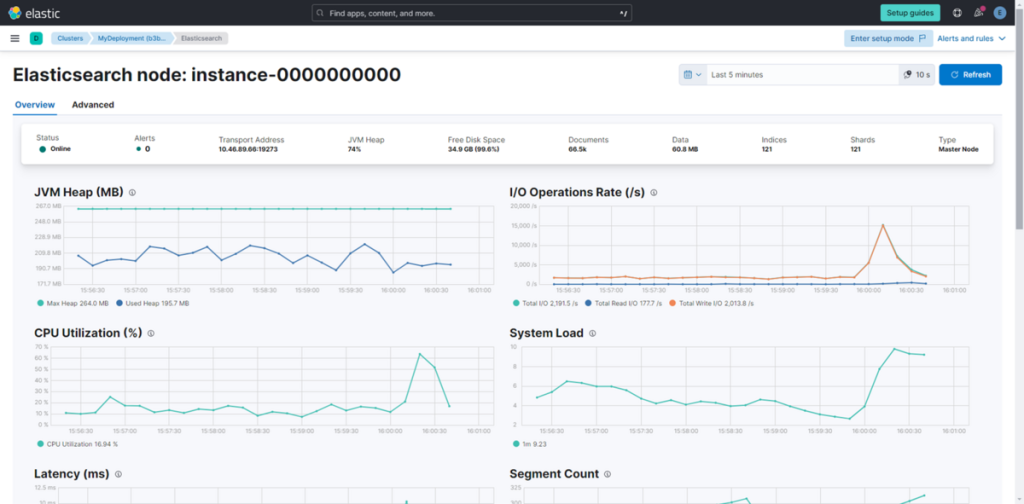
Task: Go to Clusters breadcrumb
Action: click(68, 38)
